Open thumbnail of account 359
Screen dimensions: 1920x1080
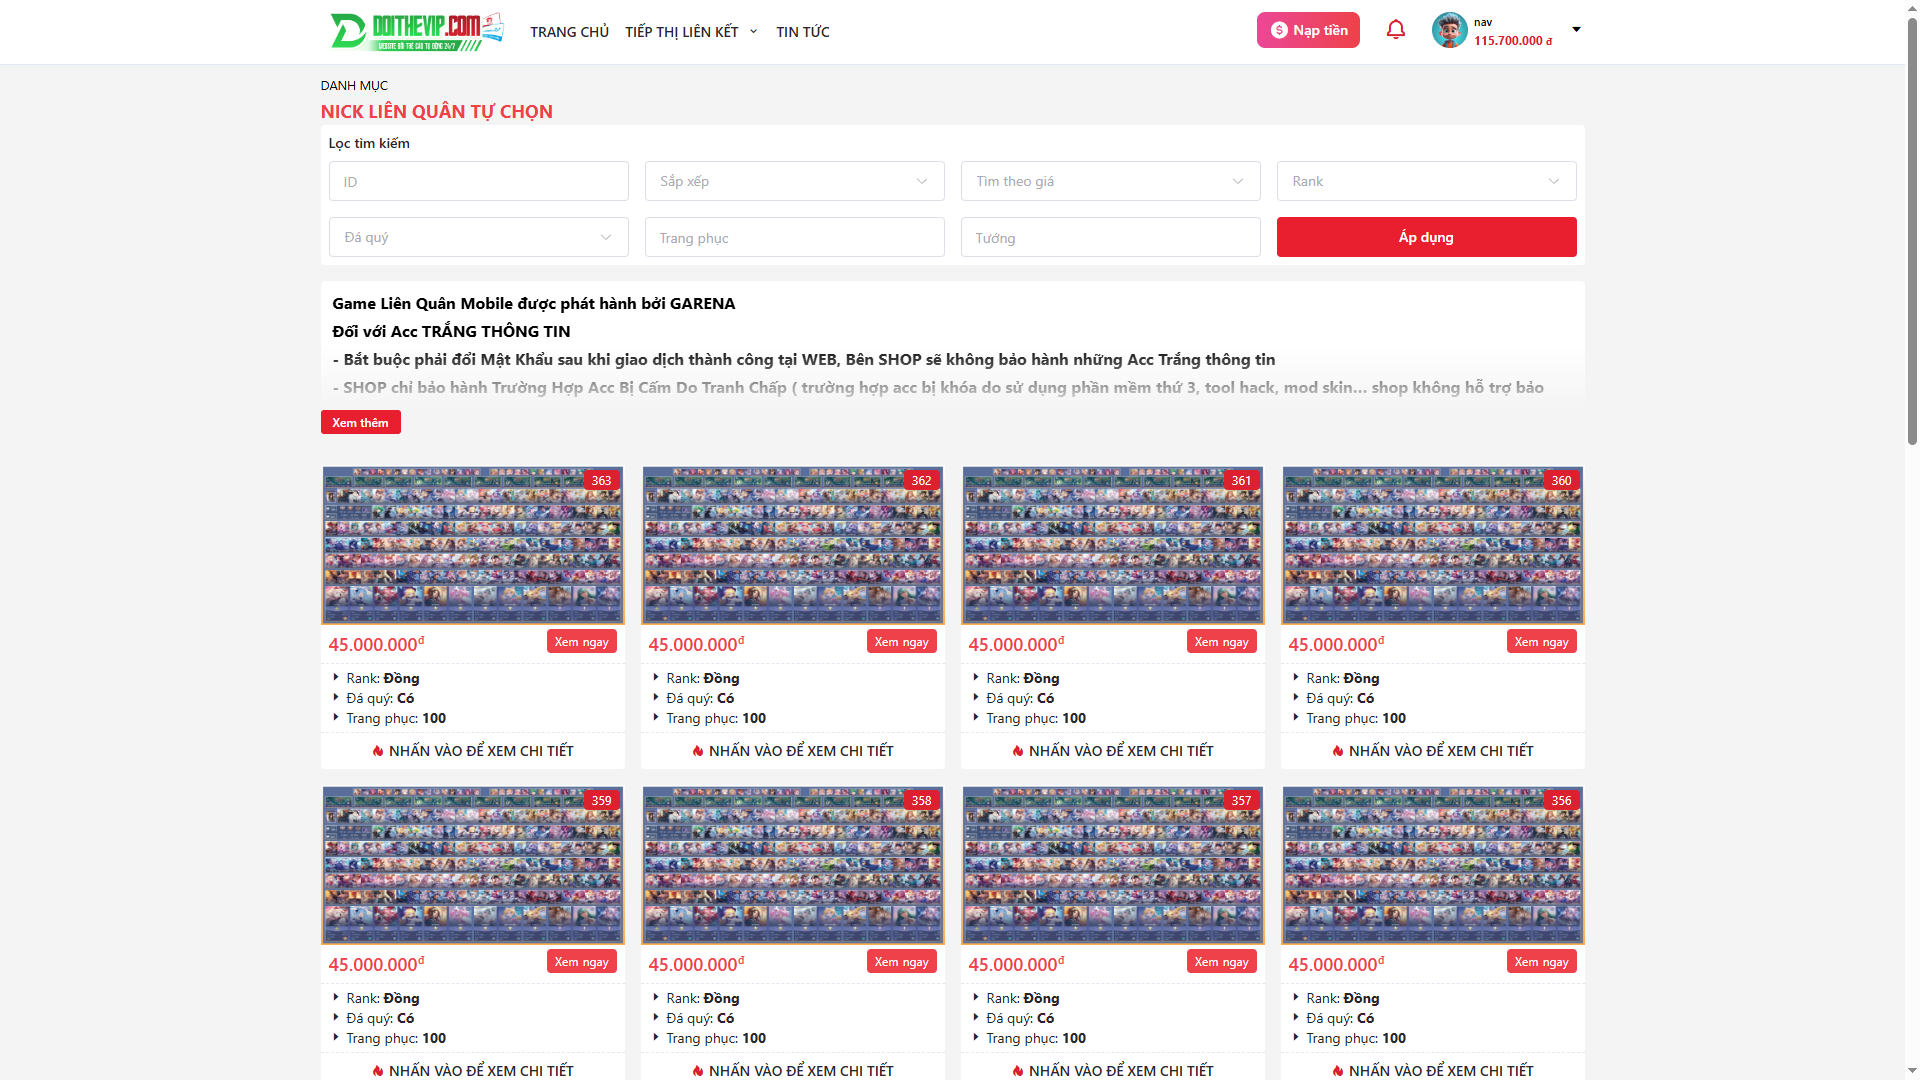point(473,865)
